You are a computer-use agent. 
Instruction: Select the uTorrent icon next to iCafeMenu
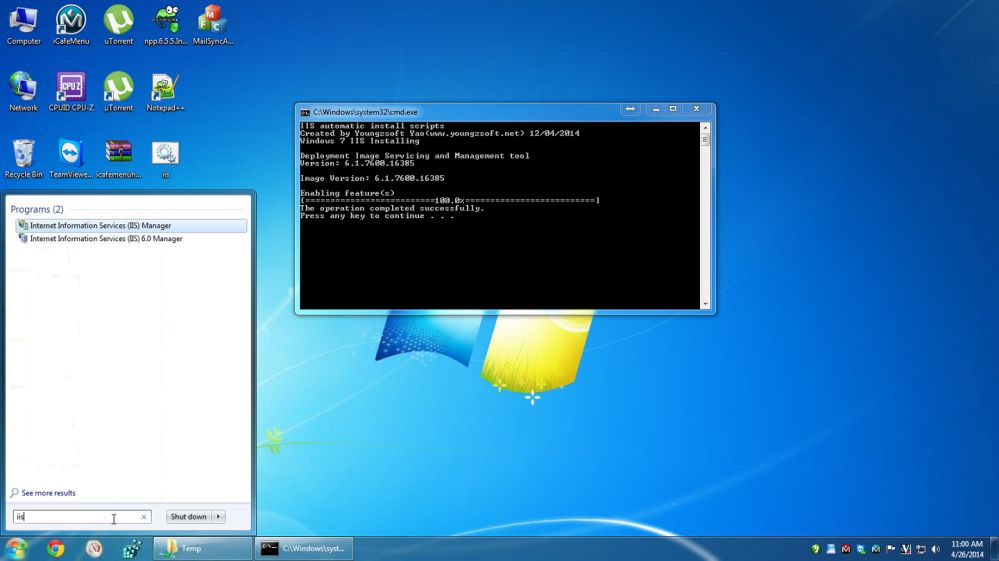tap(119, 25)
